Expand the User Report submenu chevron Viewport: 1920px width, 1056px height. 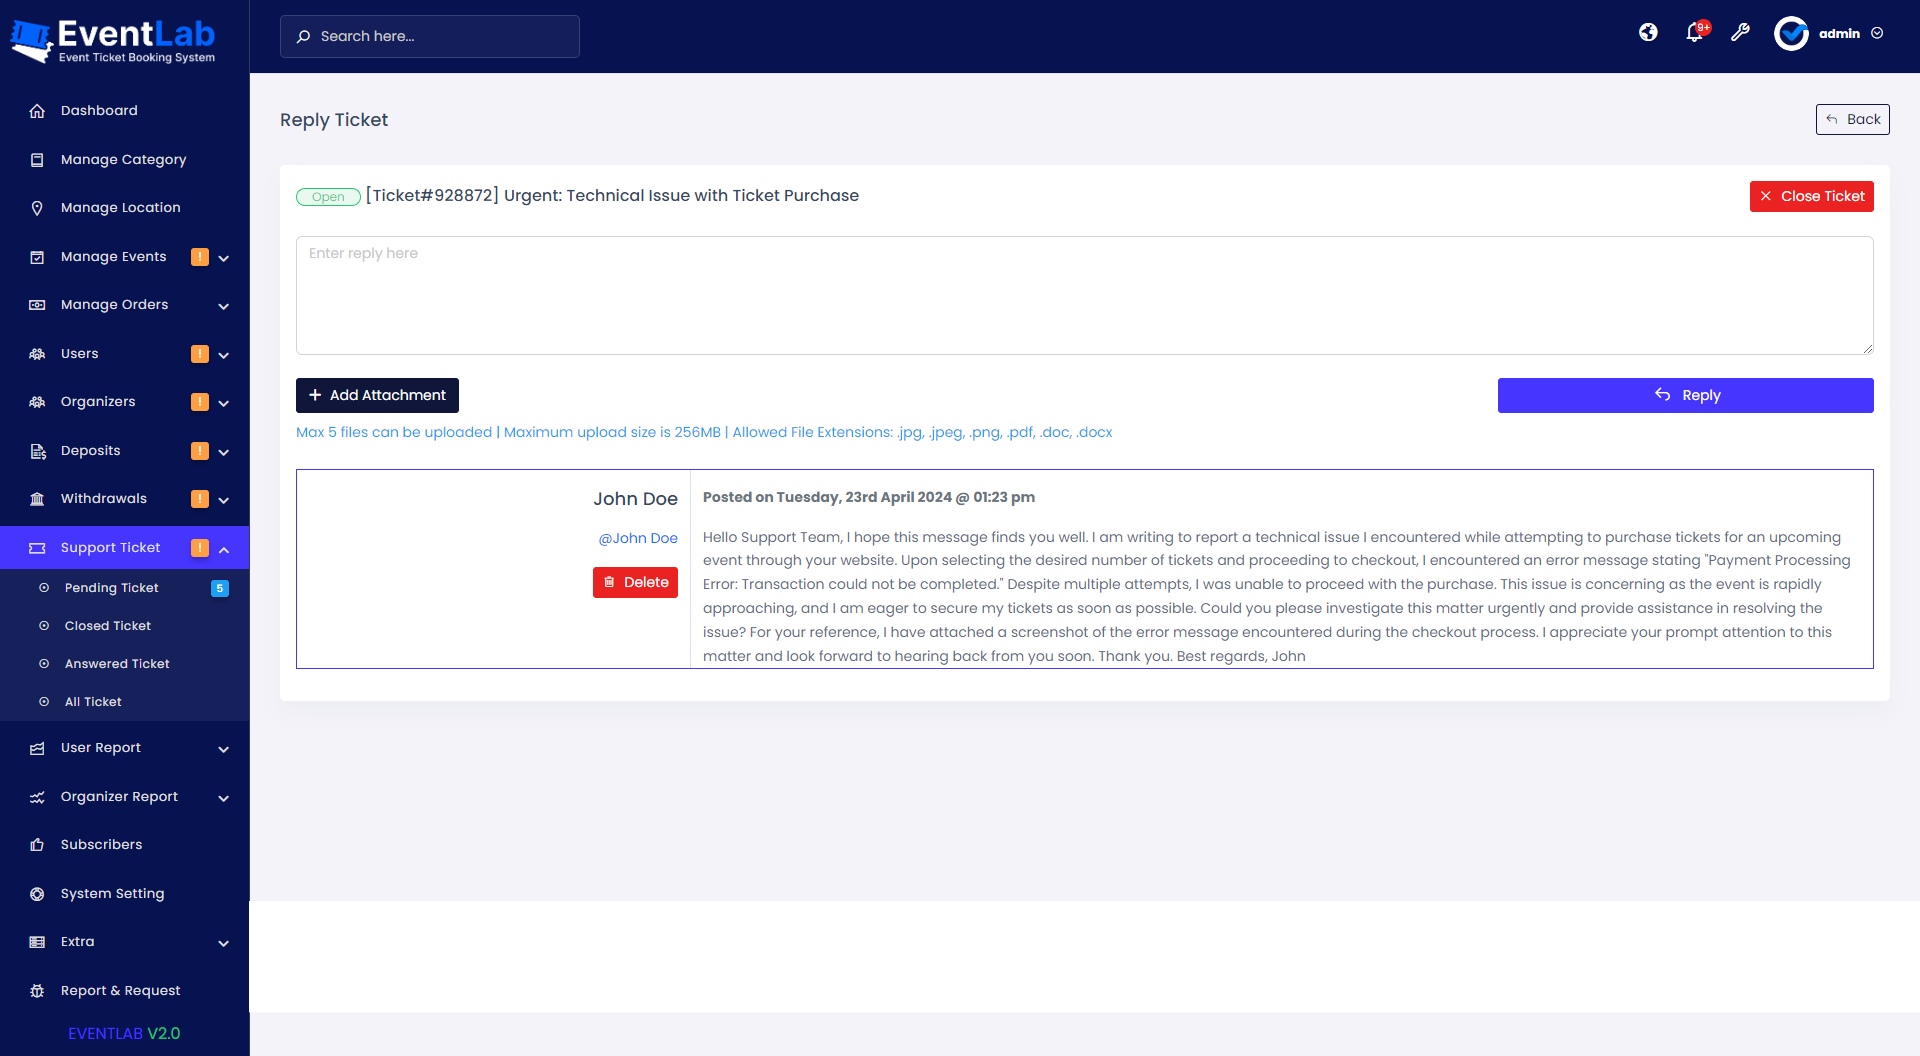pos(224,749)
